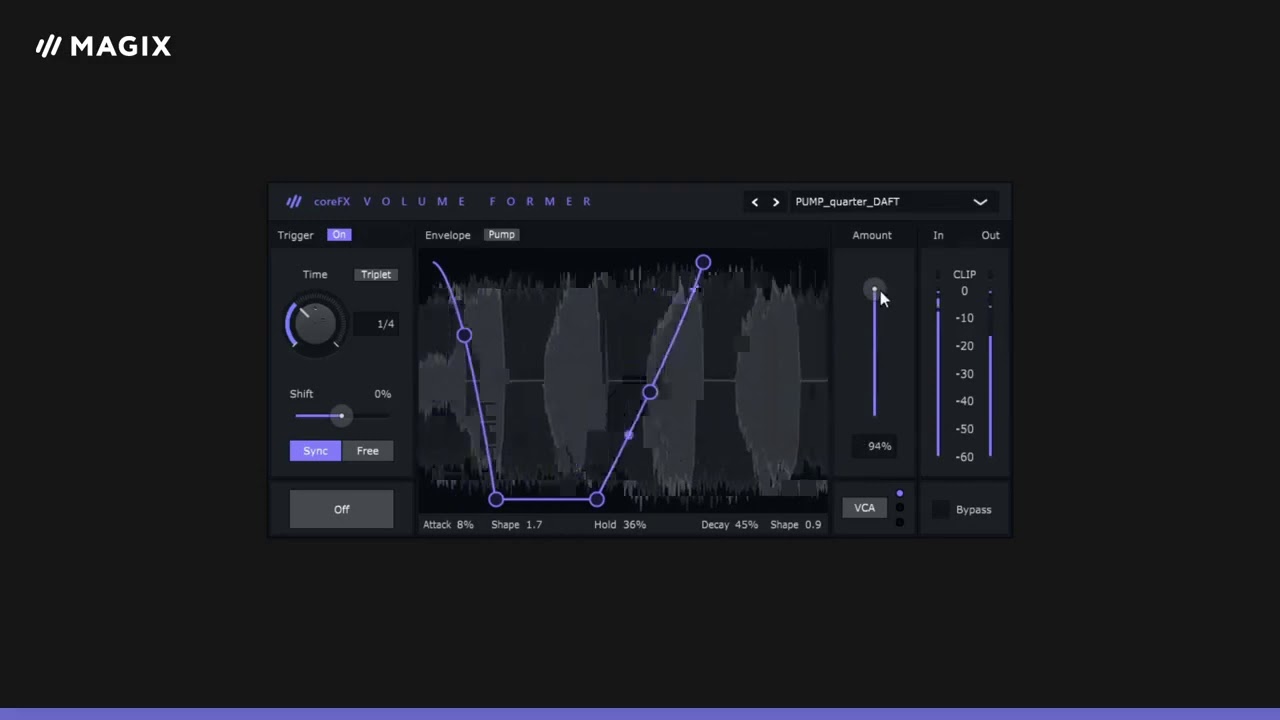Click the MAGIX logo

click(x=104, y=46)
